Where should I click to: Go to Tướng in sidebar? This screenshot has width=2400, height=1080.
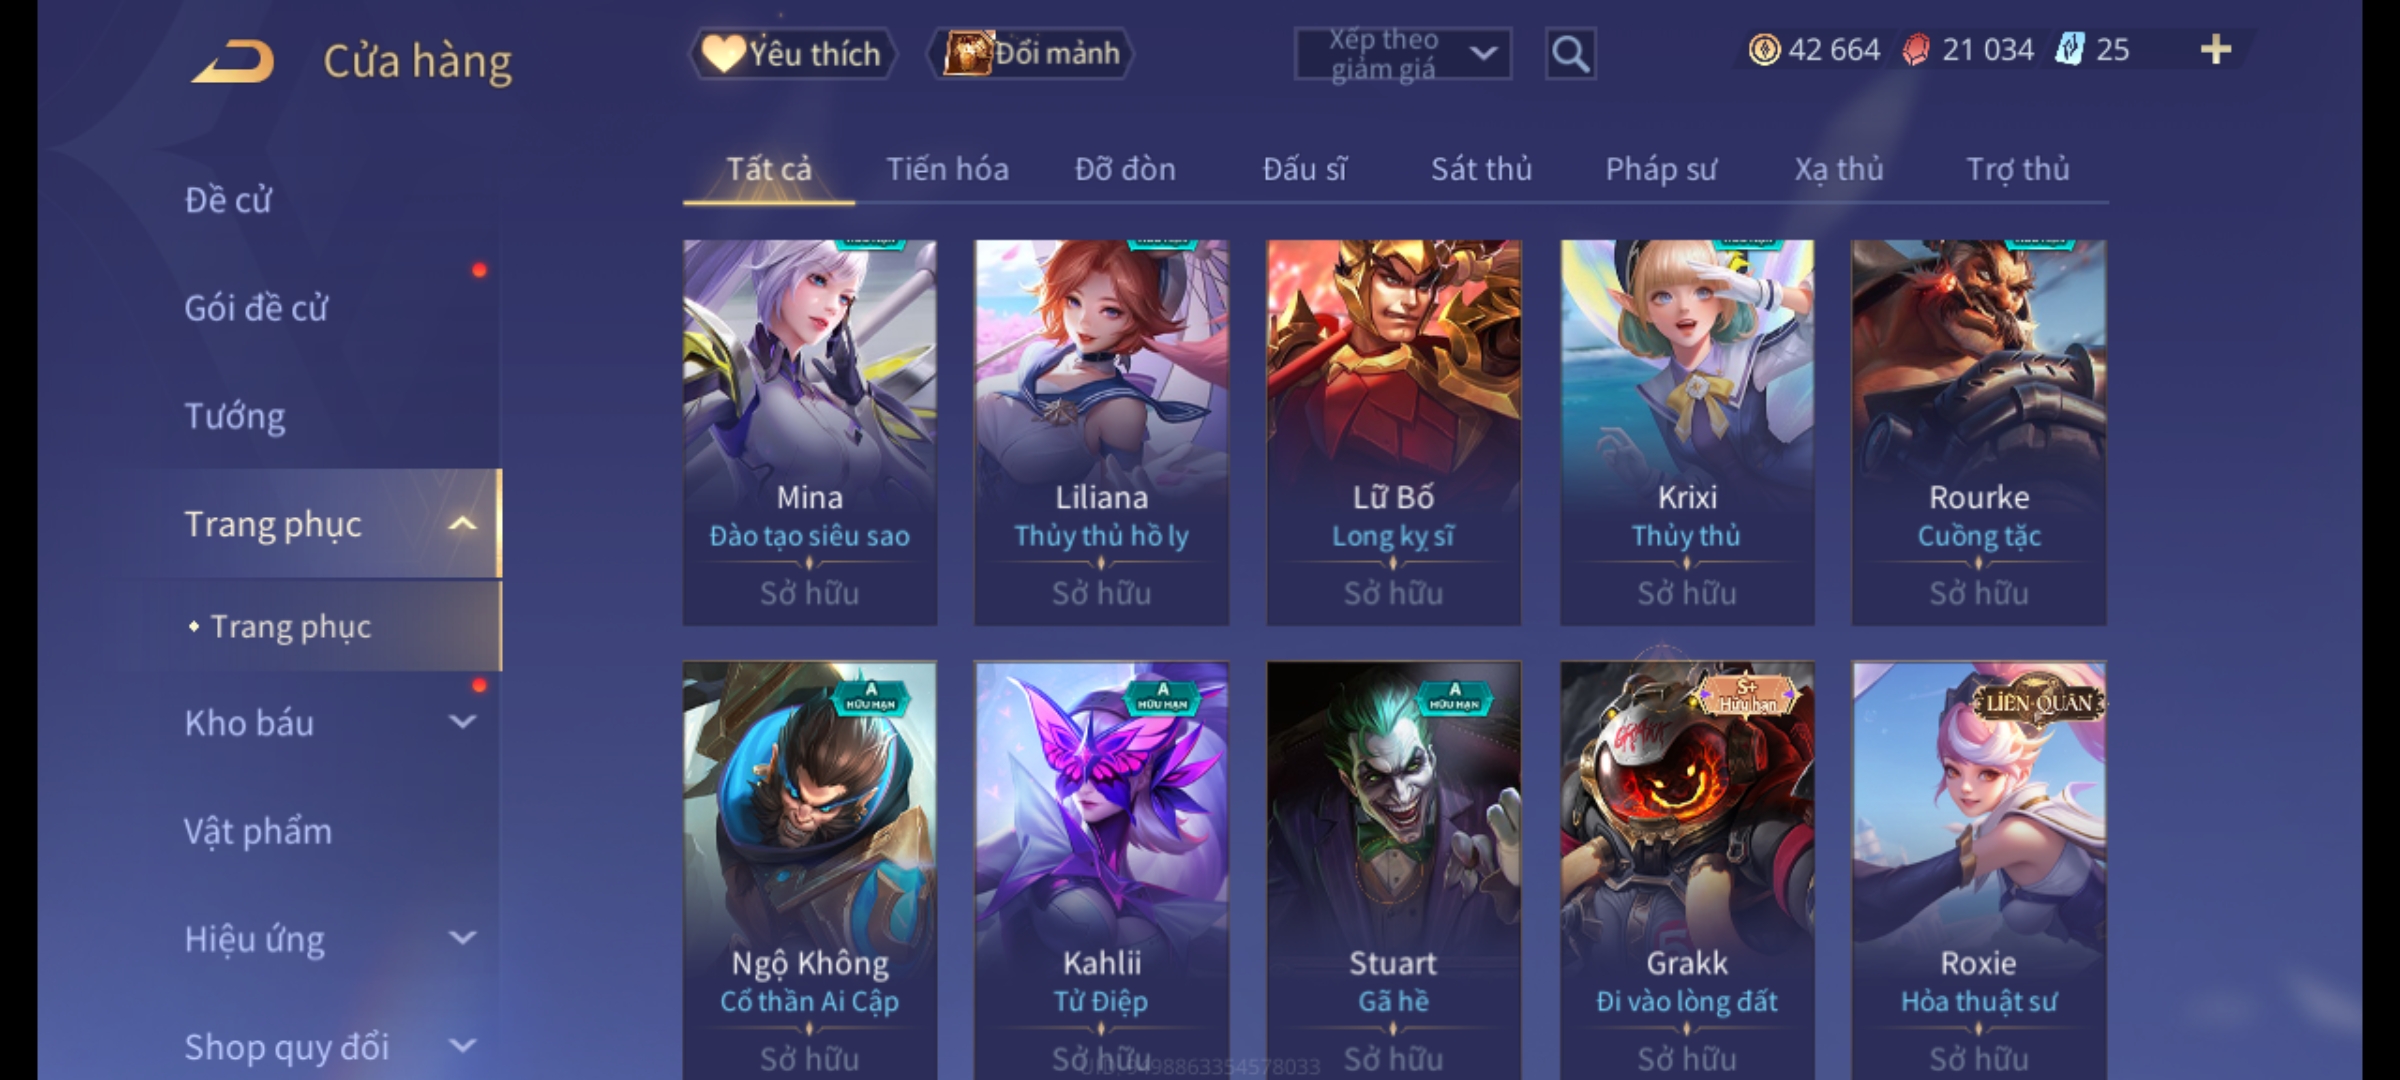tap(235, 416)
